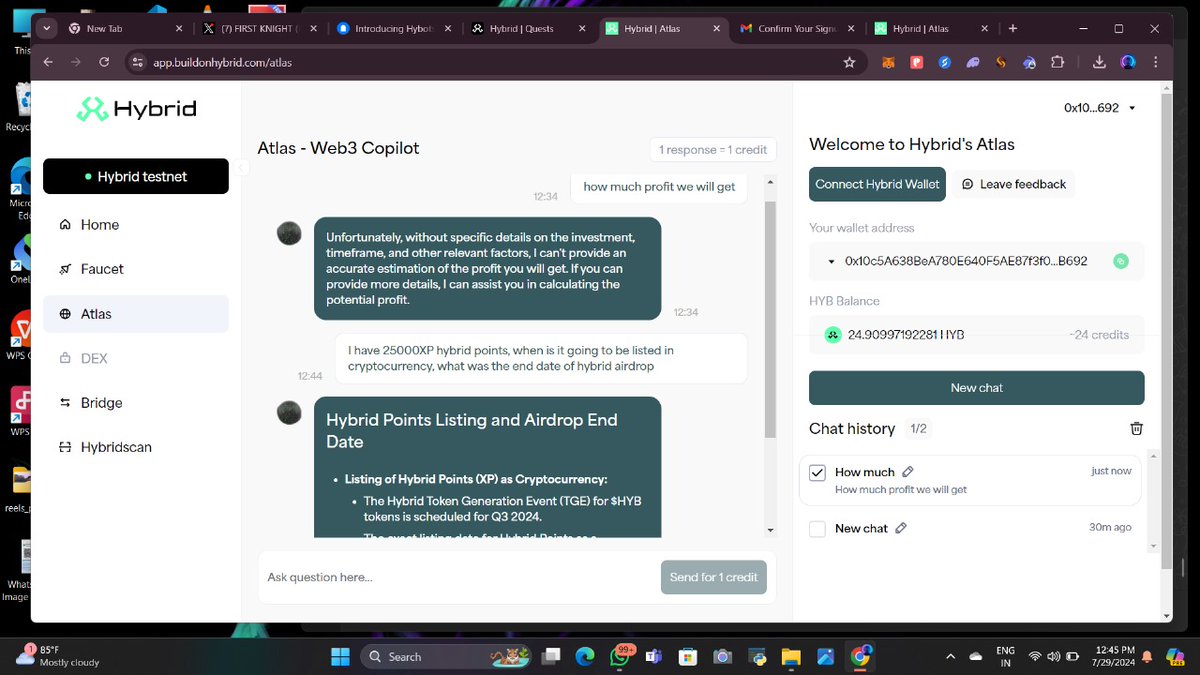1200x675 pixels.
Task: Toggle the 'How much' chat checkbox
Action: pyautogui.click(x=817, y=472)
